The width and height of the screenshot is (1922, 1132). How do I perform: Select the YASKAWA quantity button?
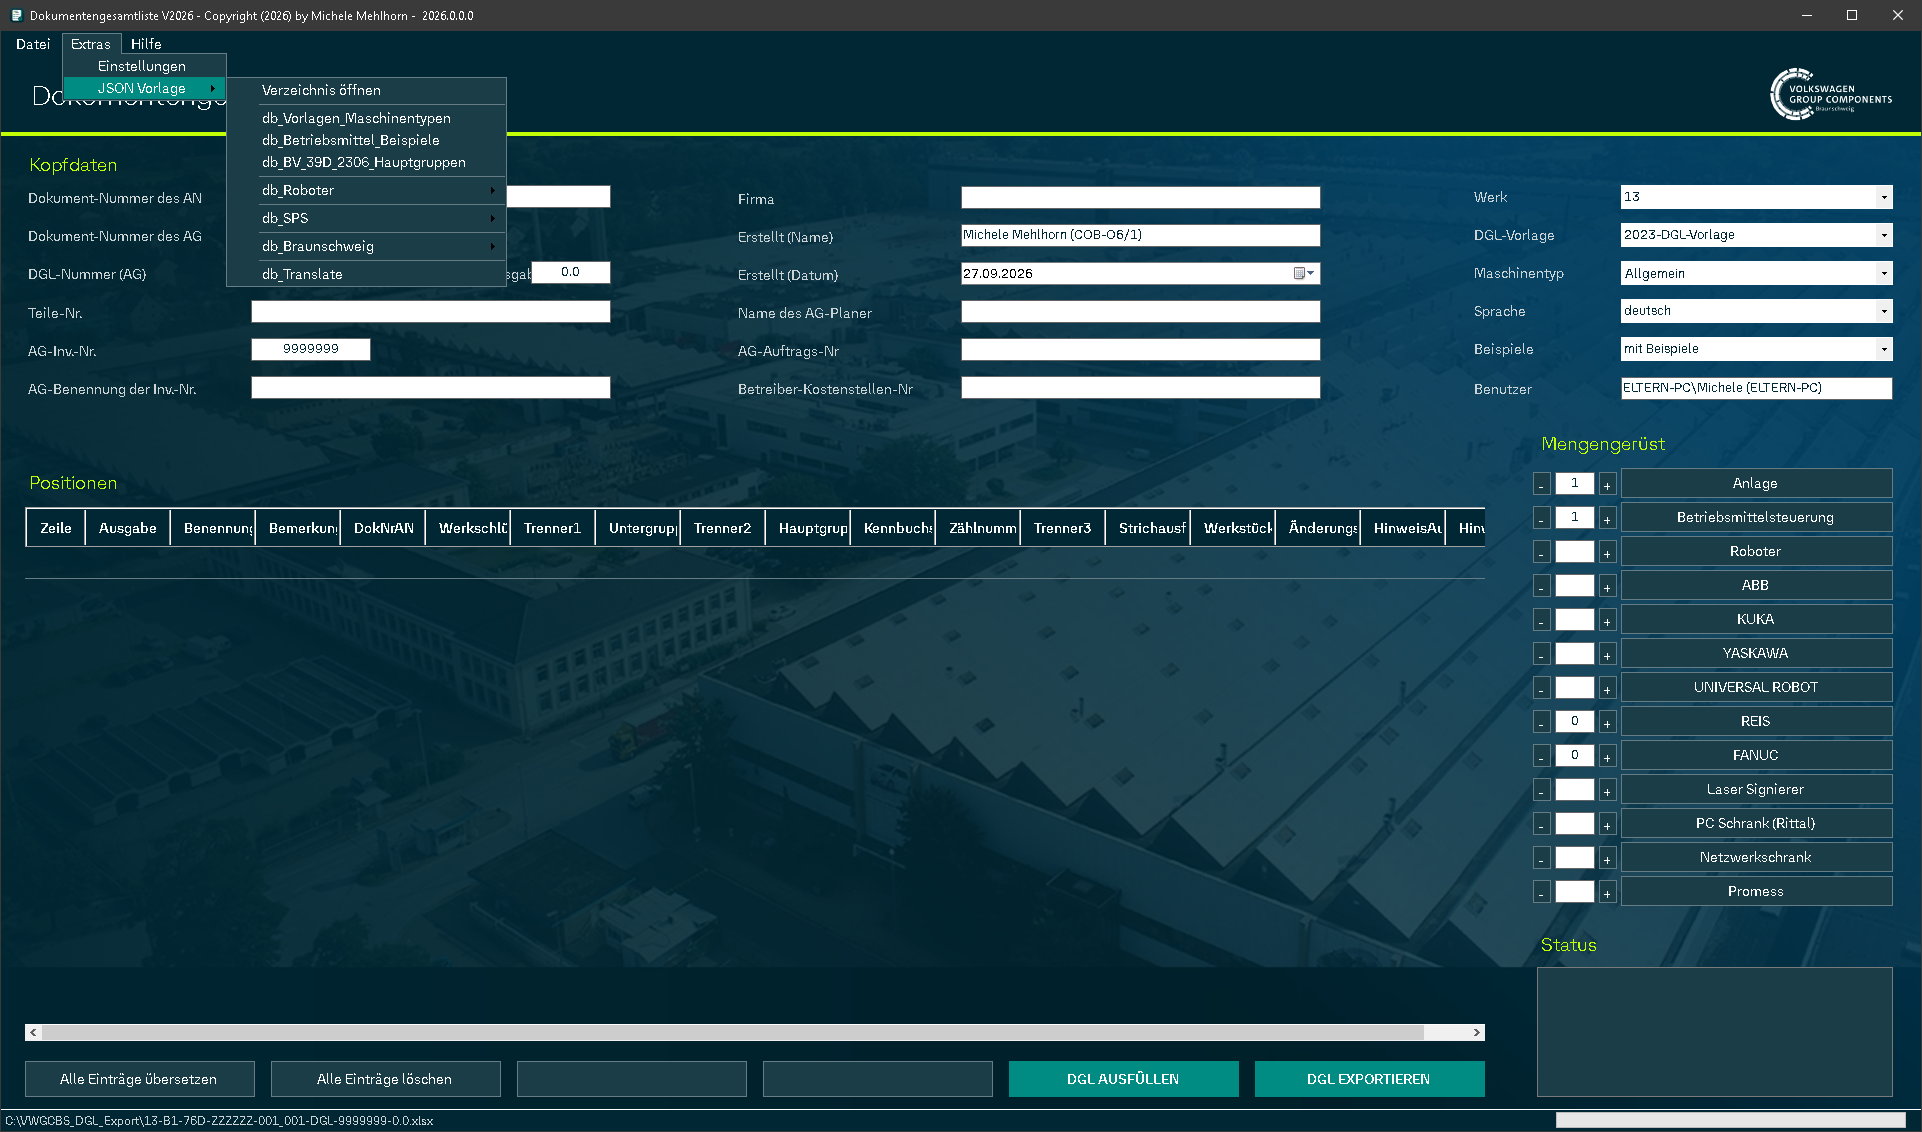point(1756,653)
